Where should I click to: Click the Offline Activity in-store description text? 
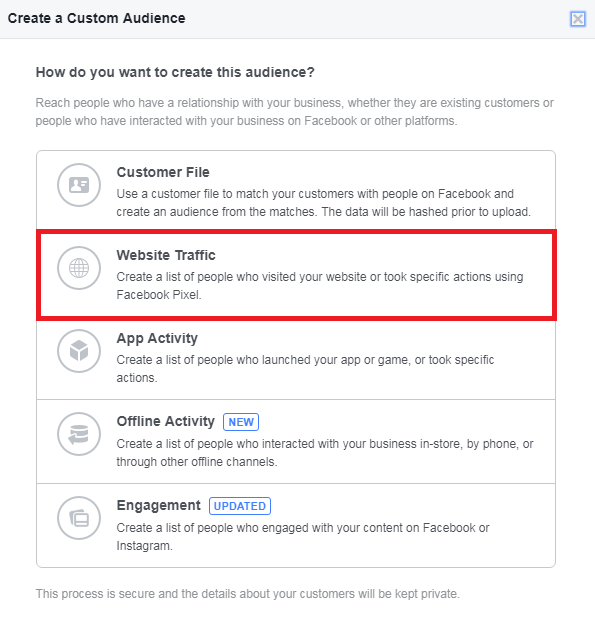pyautogui.click(x=325, y=453)
